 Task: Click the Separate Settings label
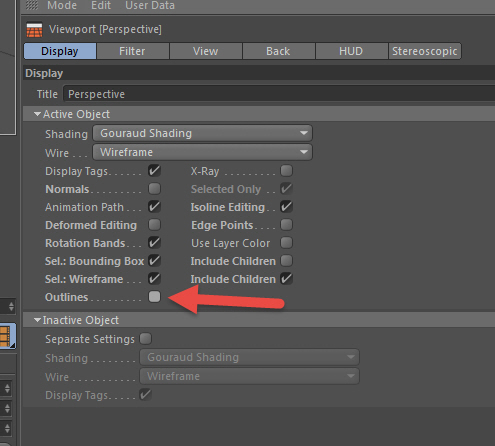90,339
